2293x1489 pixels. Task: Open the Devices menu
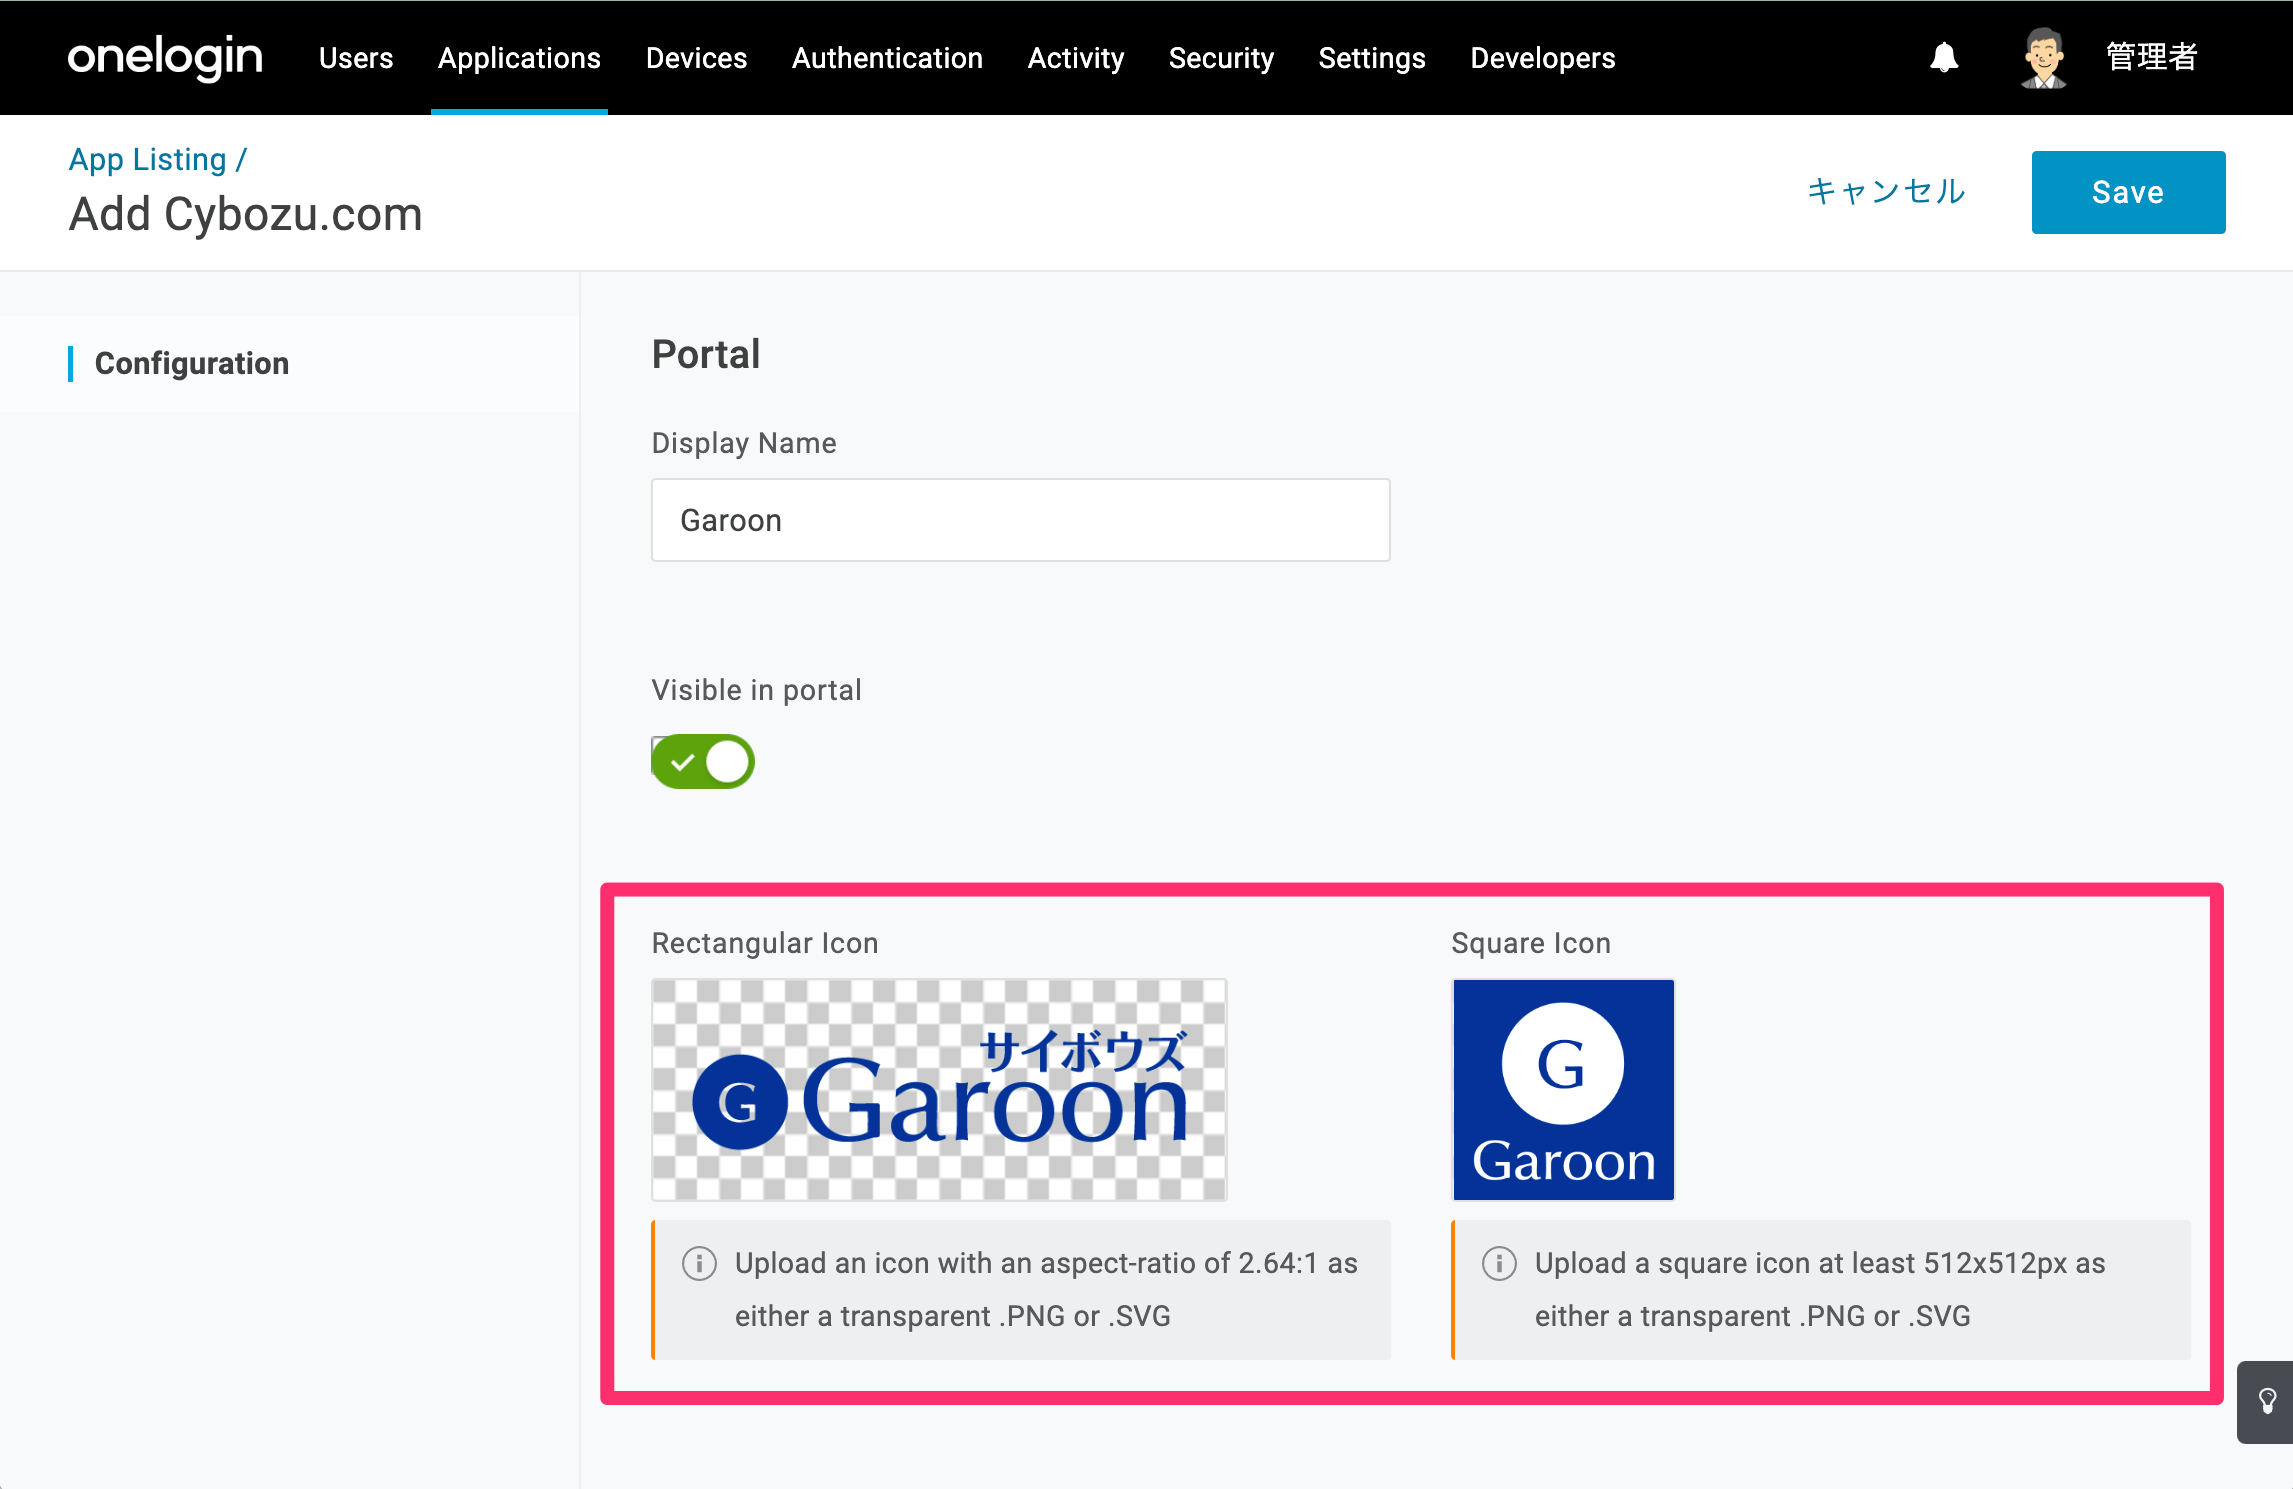[x=696, y=58]
